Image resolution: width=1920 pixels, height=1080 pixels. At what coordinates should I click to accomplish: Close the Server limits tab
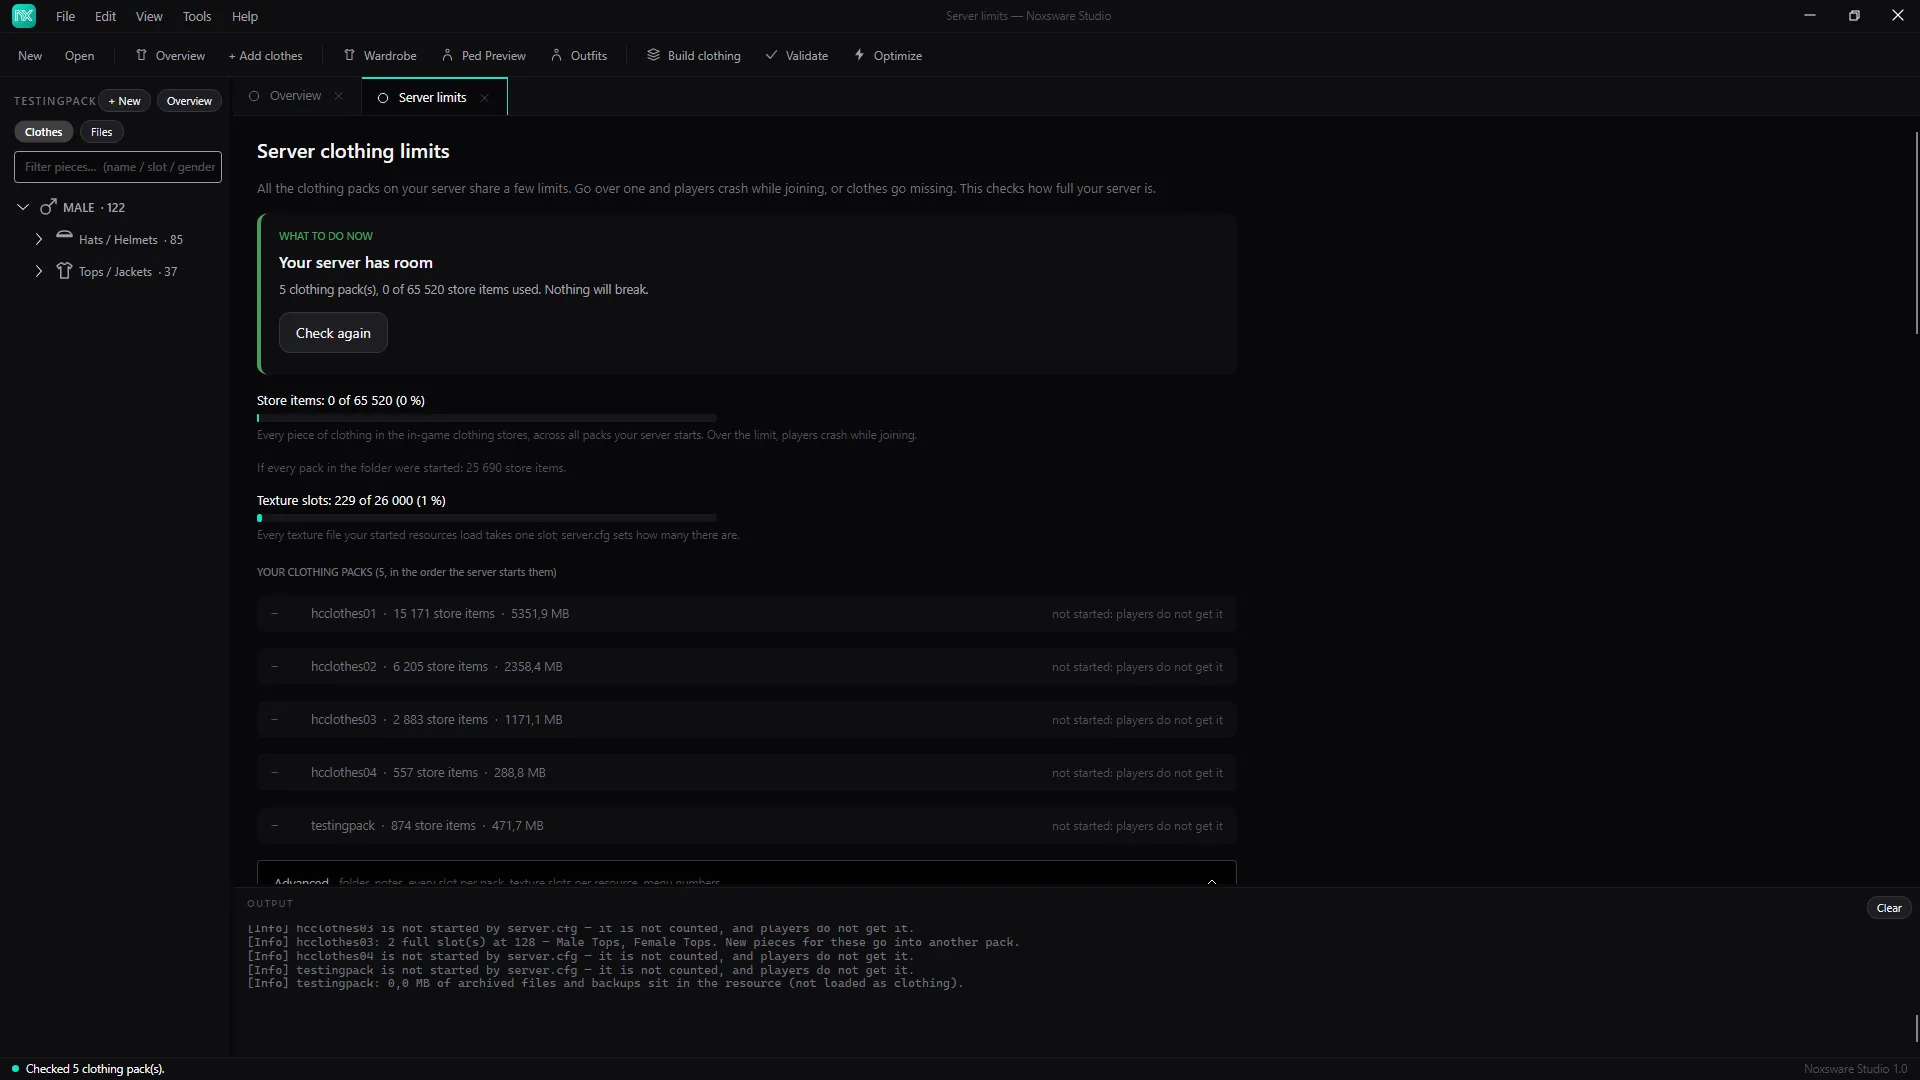[484, 97]
